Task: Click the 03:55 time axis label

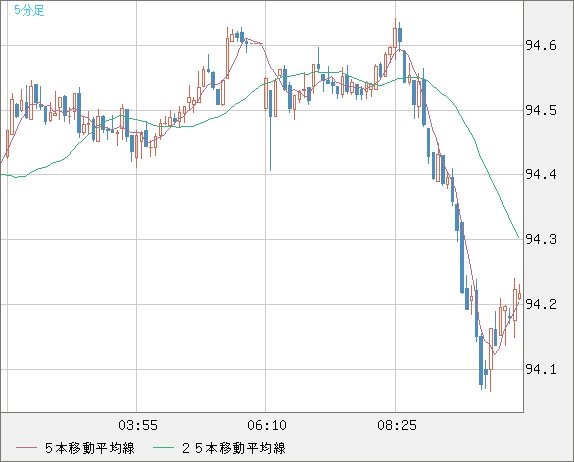Action: click(x=138, y=425)
